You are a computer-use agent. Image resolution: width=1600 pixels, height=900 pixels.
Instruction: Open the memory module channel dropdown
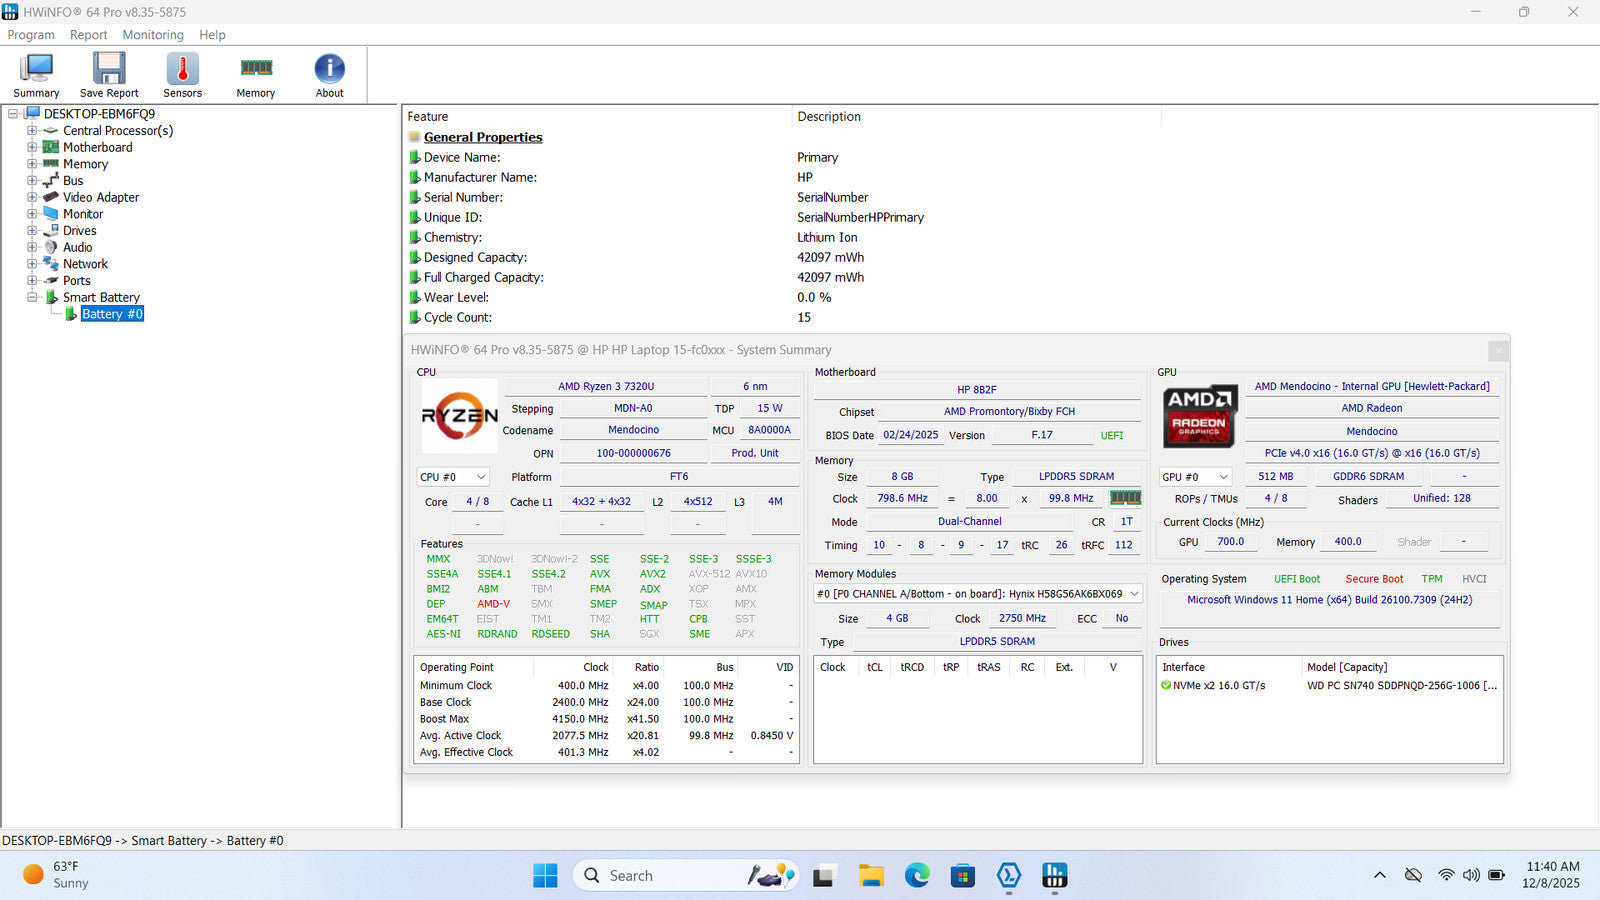coord(978,594)
